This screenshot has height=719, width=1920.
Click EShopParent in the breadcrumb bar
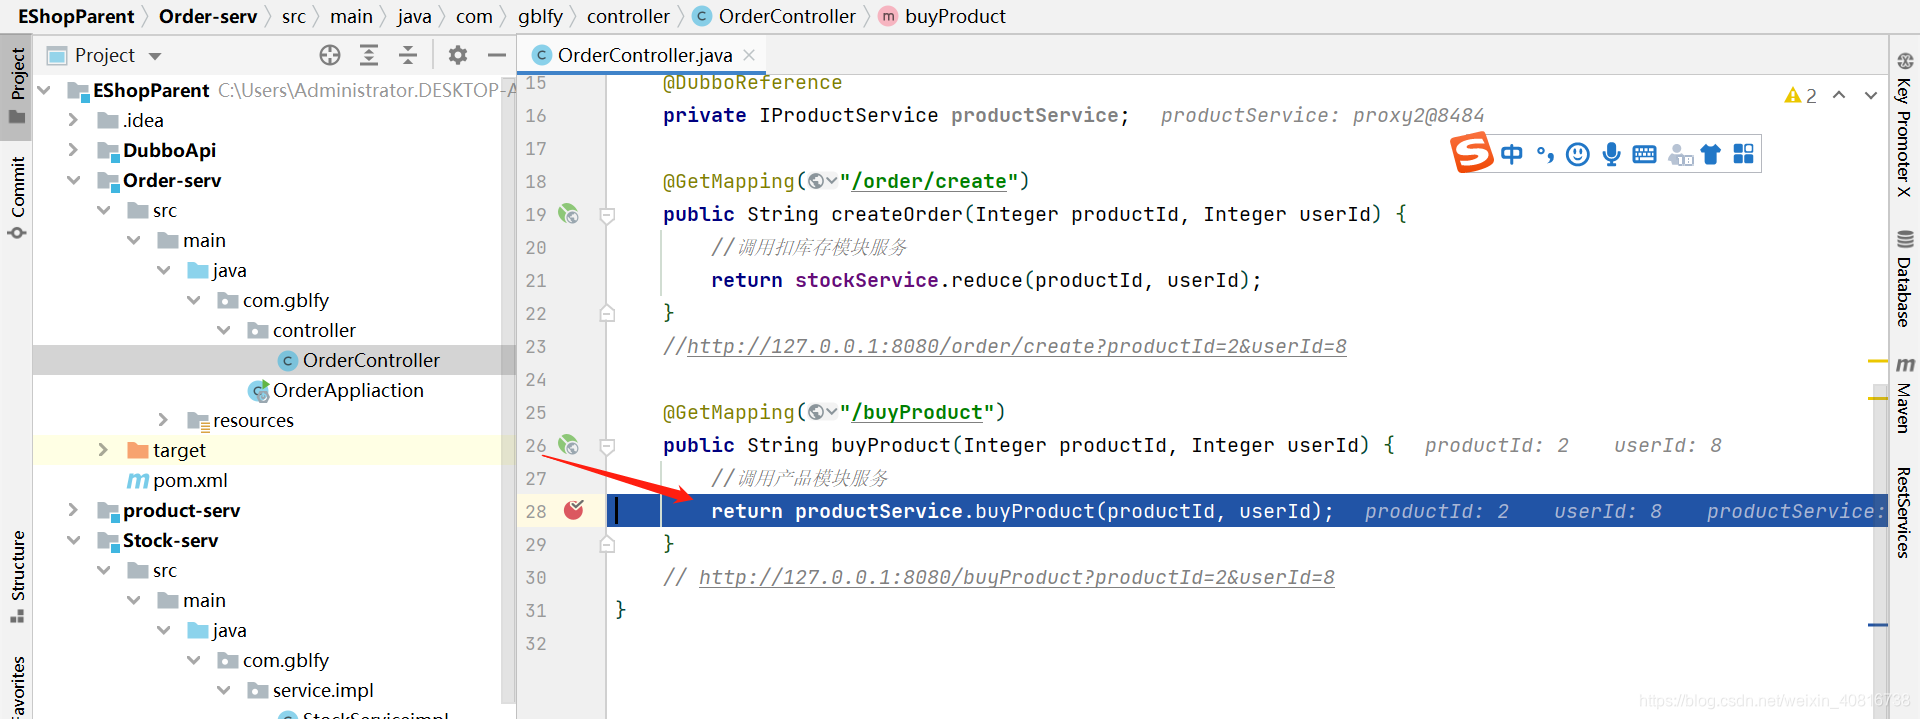point(76,16)
